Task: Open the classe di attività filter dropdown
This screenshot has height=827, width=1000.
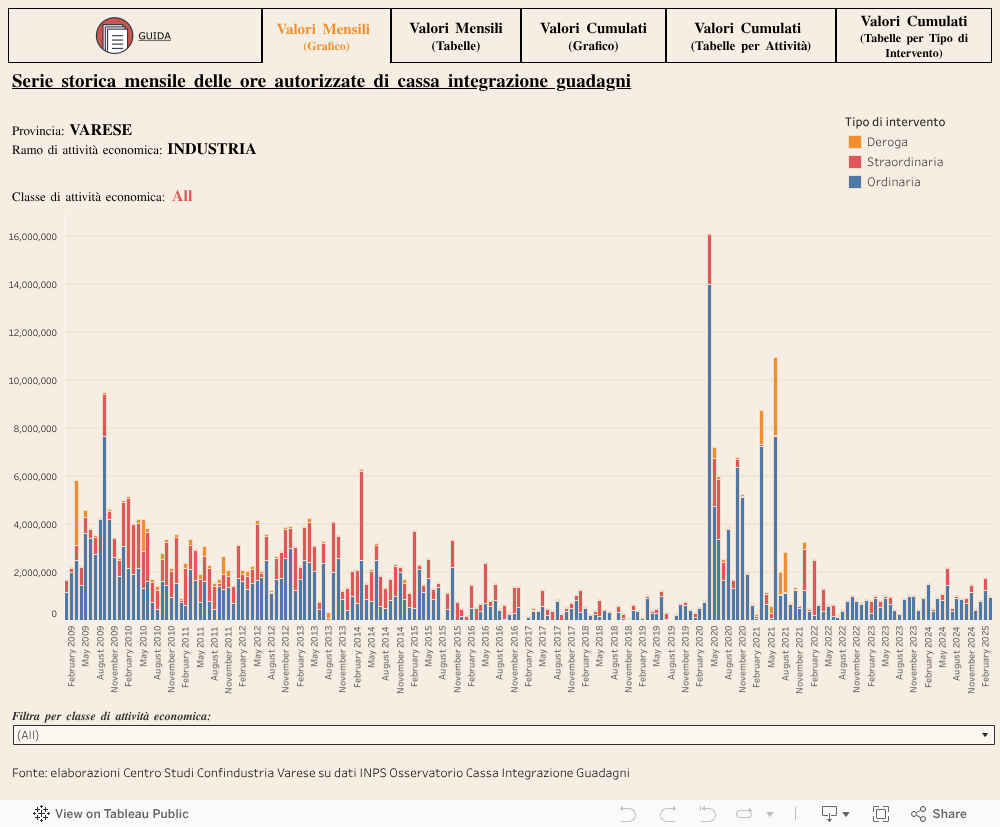Action: click(503, 735)
